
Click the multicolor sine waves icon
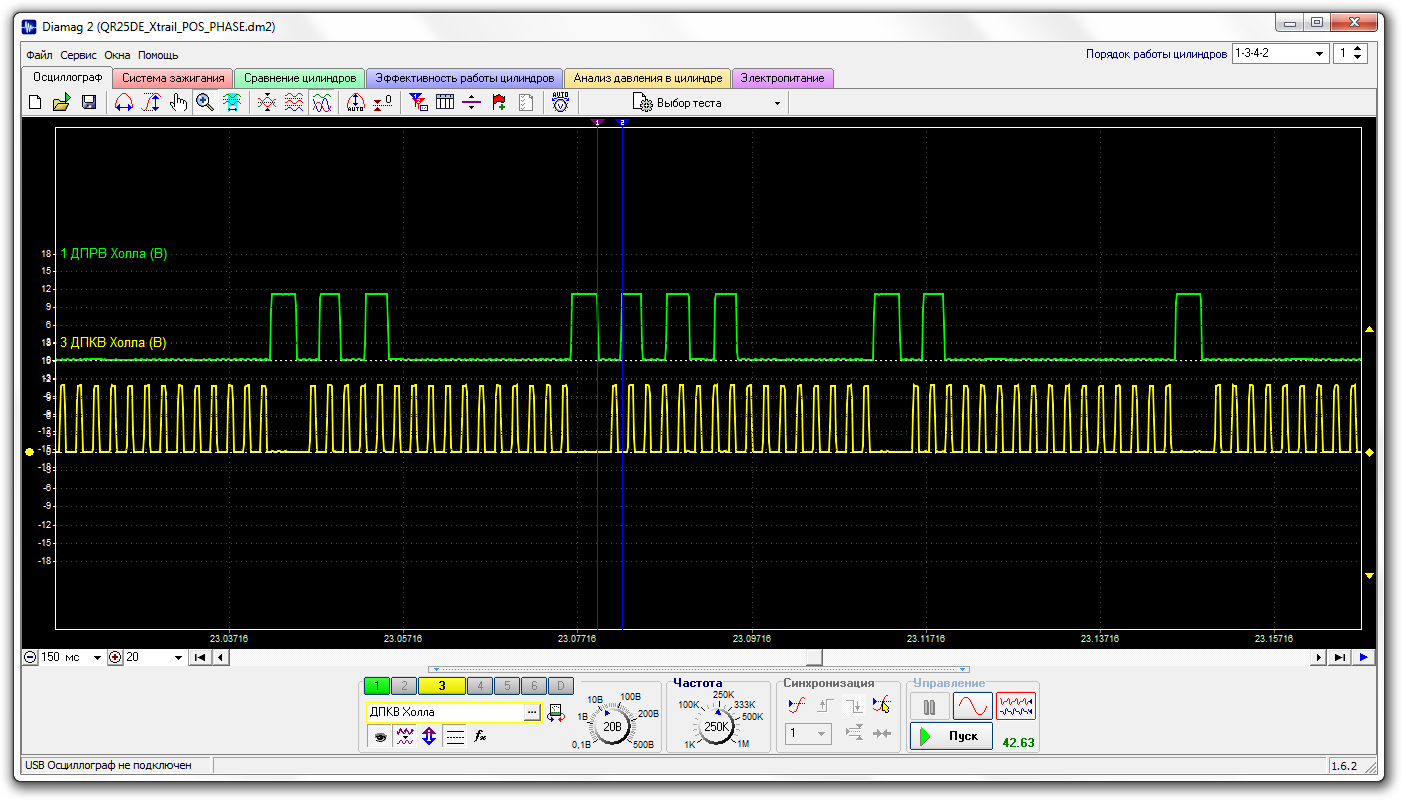point(321,102)
